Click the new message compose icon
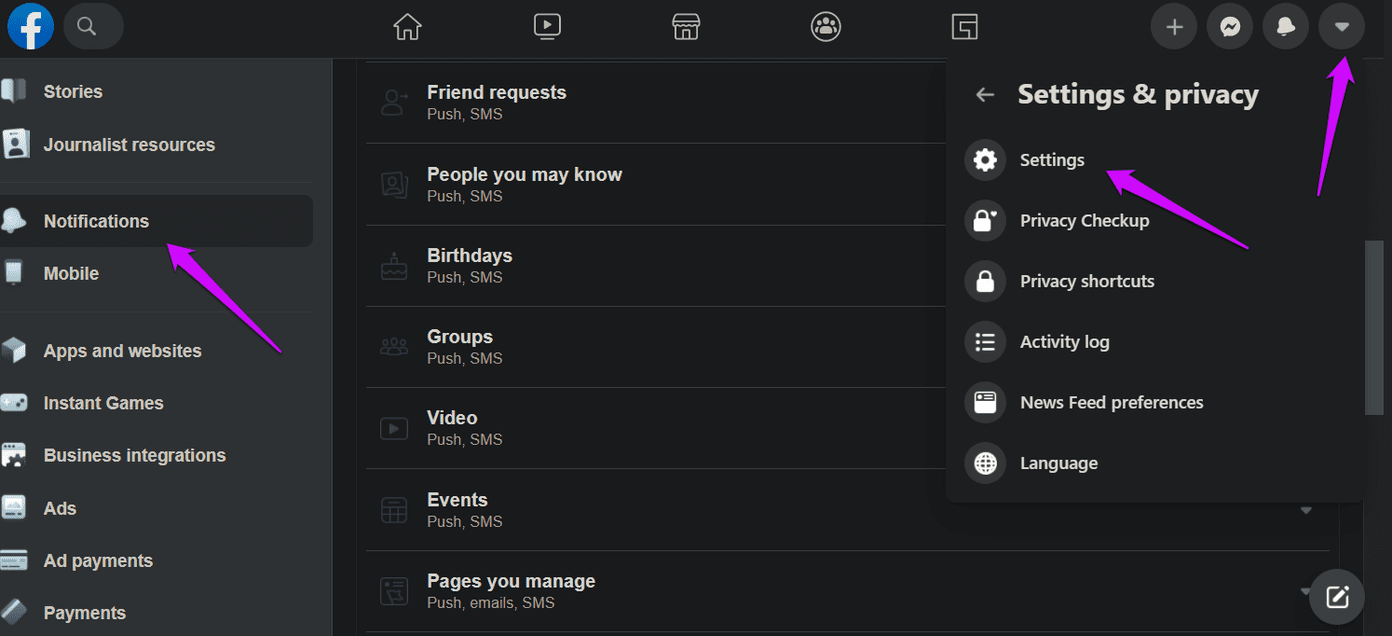Viewport: 1392px width, 636px height. (1337, 597)
